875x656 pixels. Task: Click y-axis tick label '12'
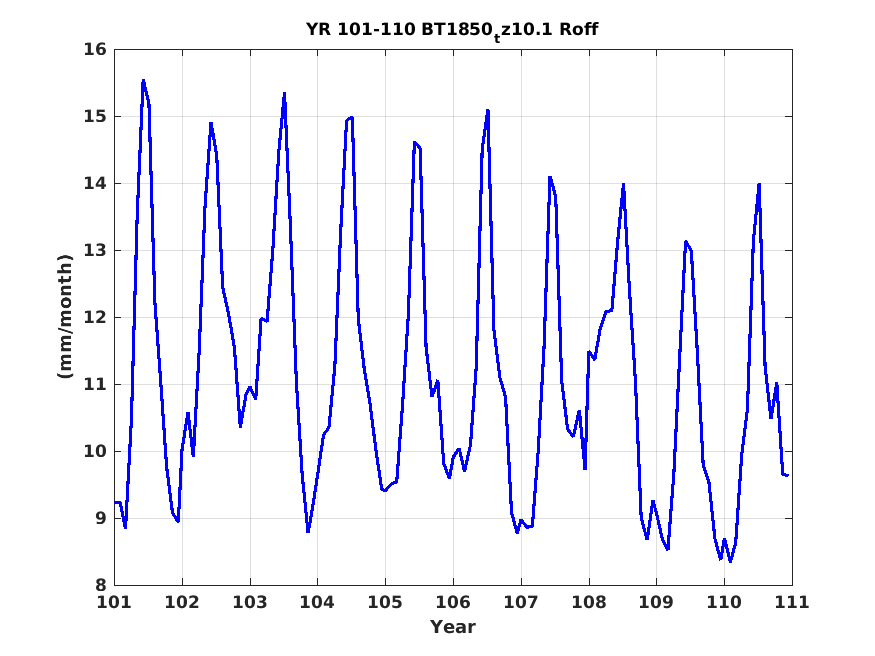(x=95, y=317)
